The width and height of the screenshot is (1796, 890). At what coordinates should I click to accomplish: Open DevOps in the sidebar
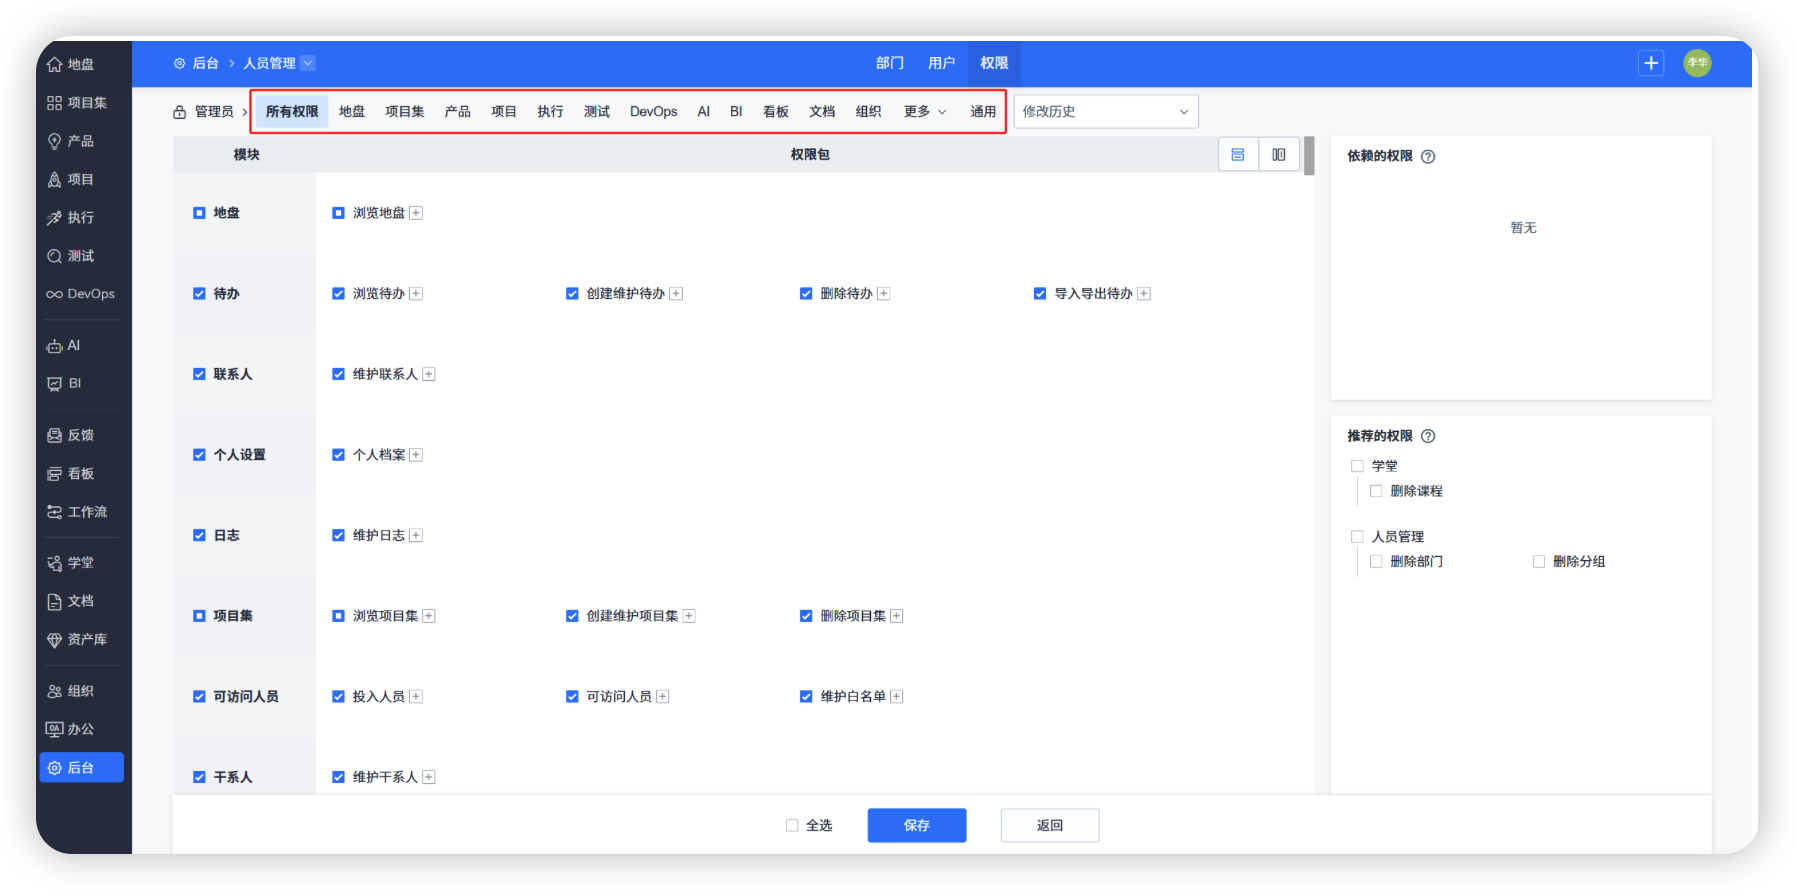[81, 294]
